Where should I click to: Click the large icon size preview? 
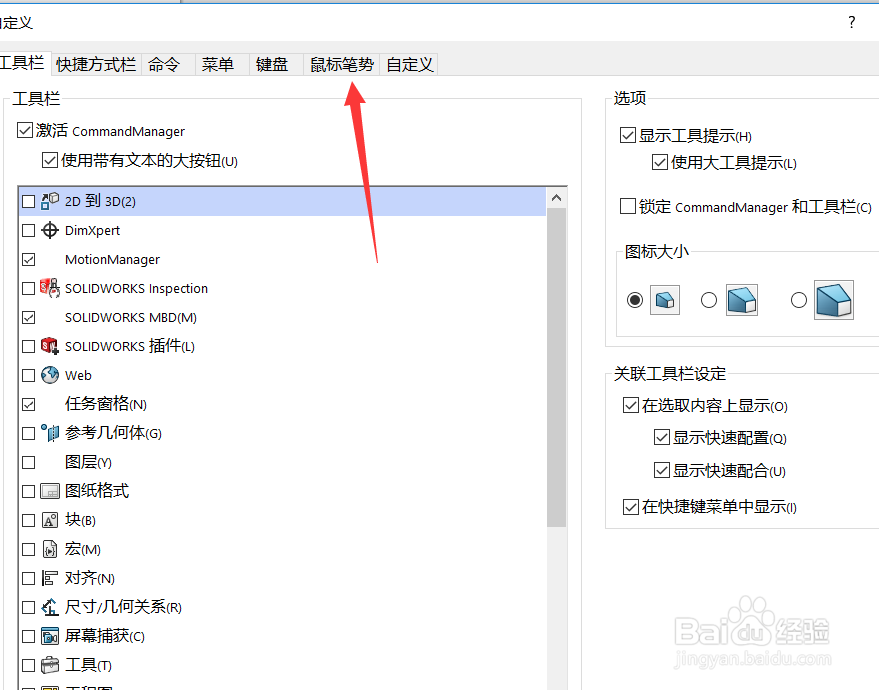coord(834,300)
